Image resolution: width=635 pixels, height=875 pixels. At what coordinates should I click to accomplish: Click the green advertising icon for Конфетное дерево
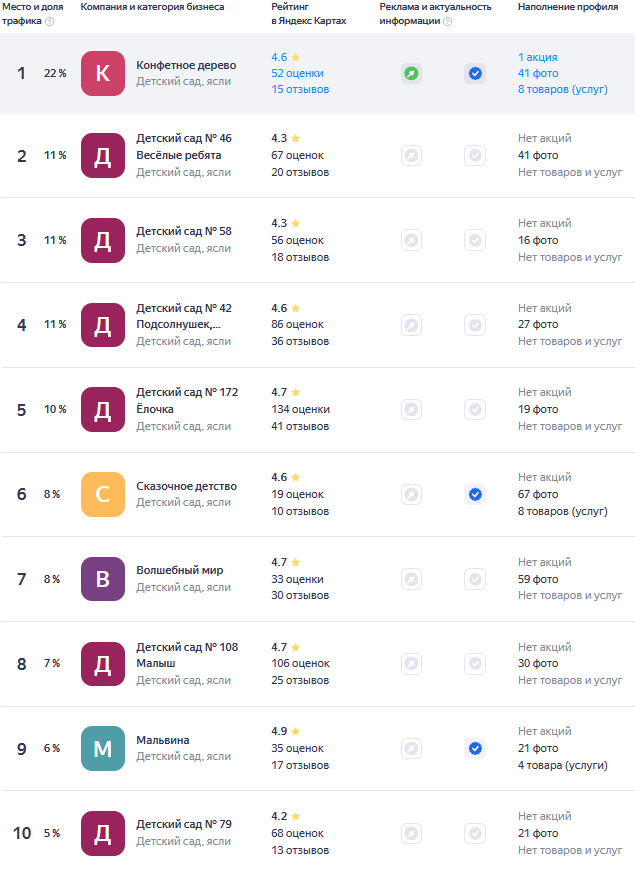411,73
